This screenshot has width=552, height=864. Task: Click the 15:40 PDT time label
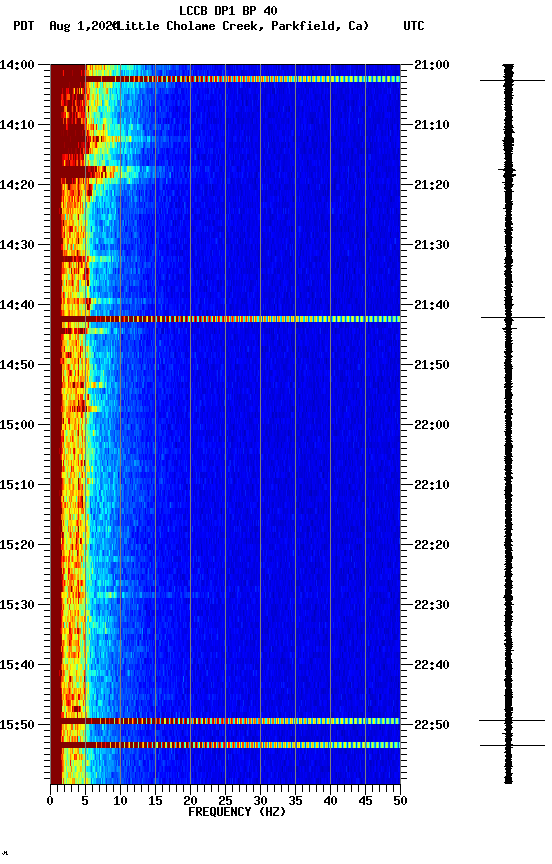[x=17, y=666]
